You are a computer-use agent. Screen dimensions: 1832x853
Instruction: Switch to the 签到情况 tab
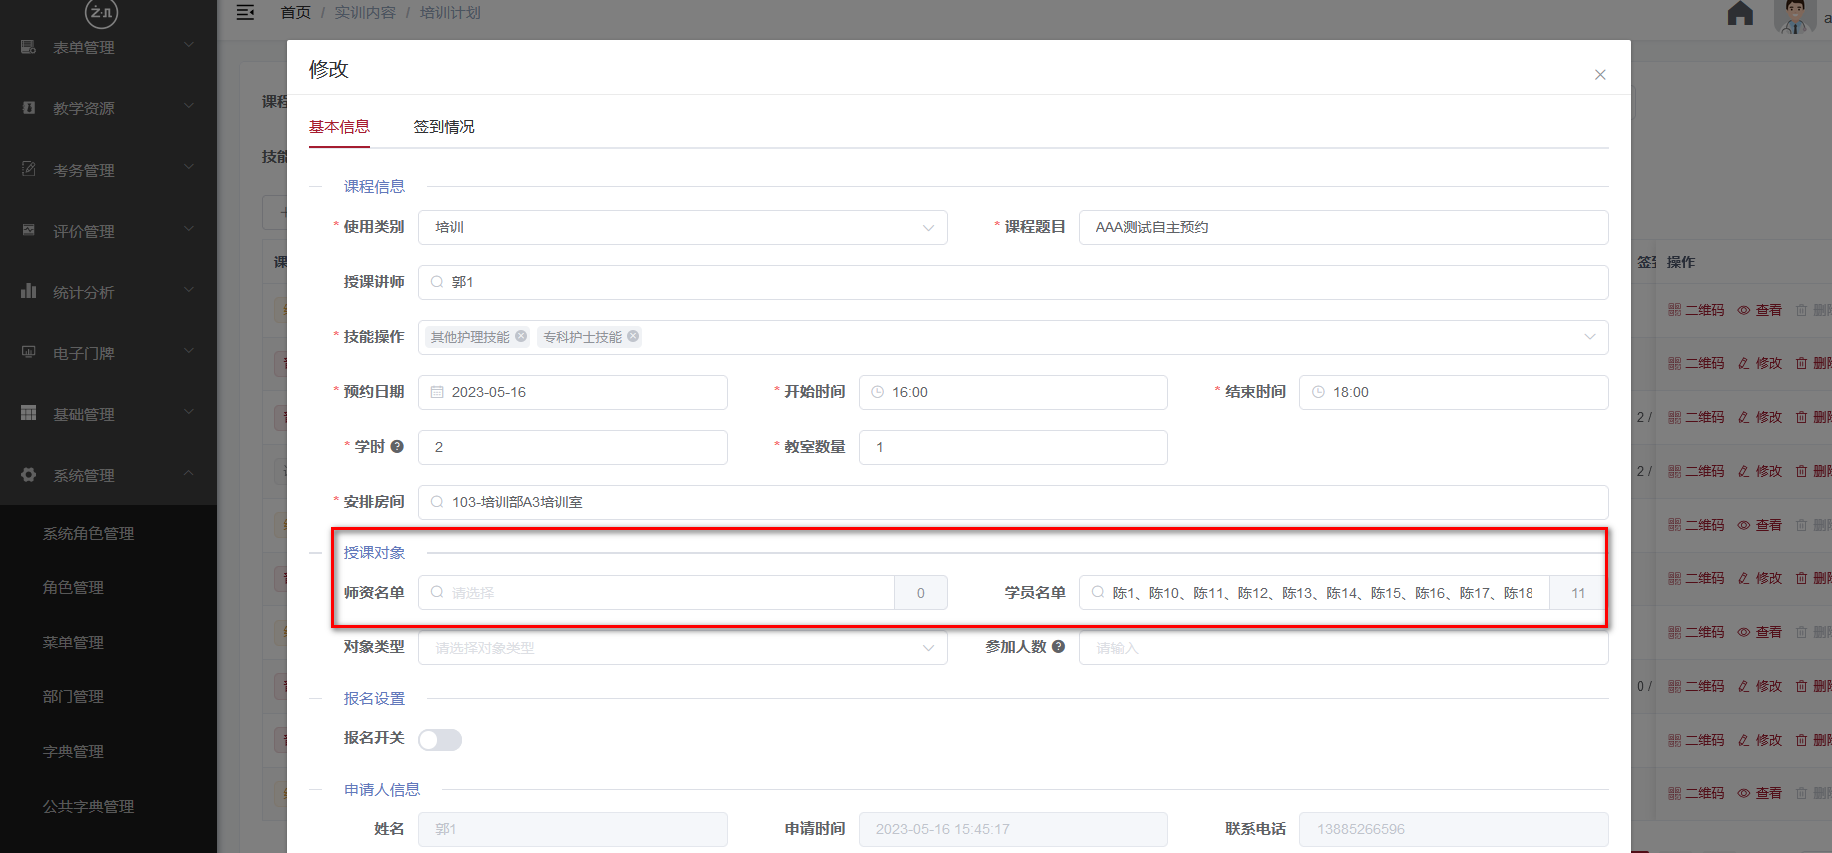pyautogui.click(x=444, y=127)
